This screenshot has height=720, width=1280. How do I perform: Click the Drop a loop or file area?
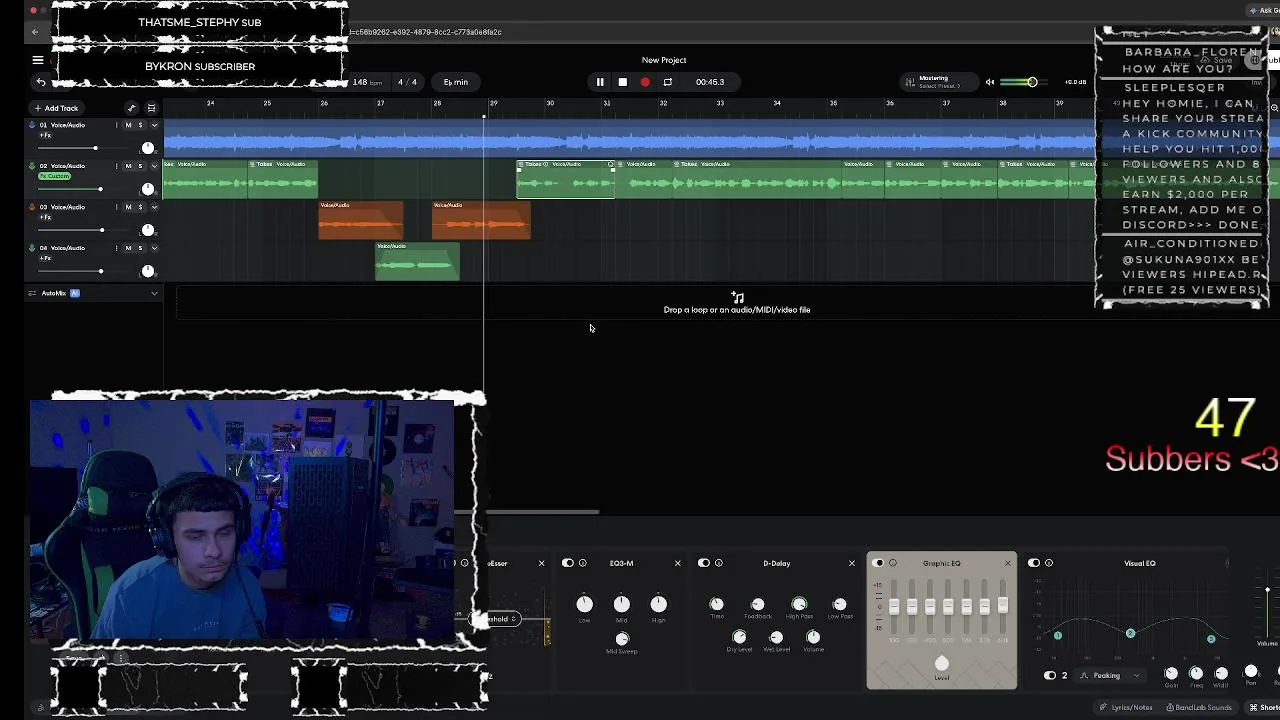(737, 304)
